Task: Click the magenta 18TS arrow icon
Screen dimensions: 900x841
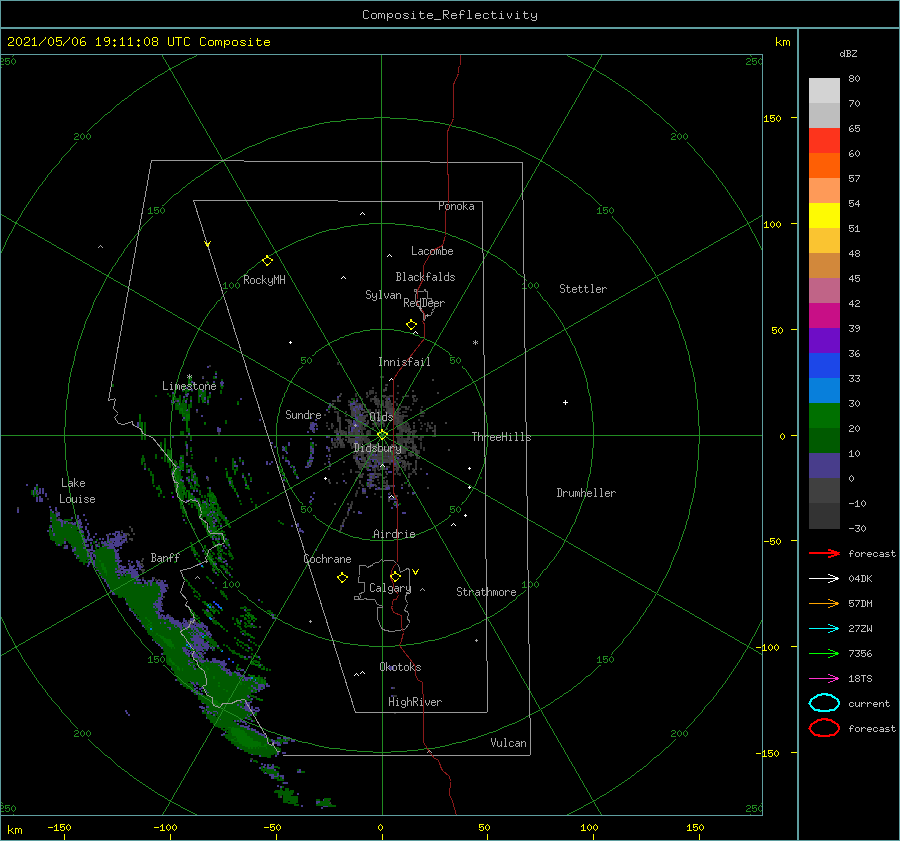Action: click(x=824, y=679)
